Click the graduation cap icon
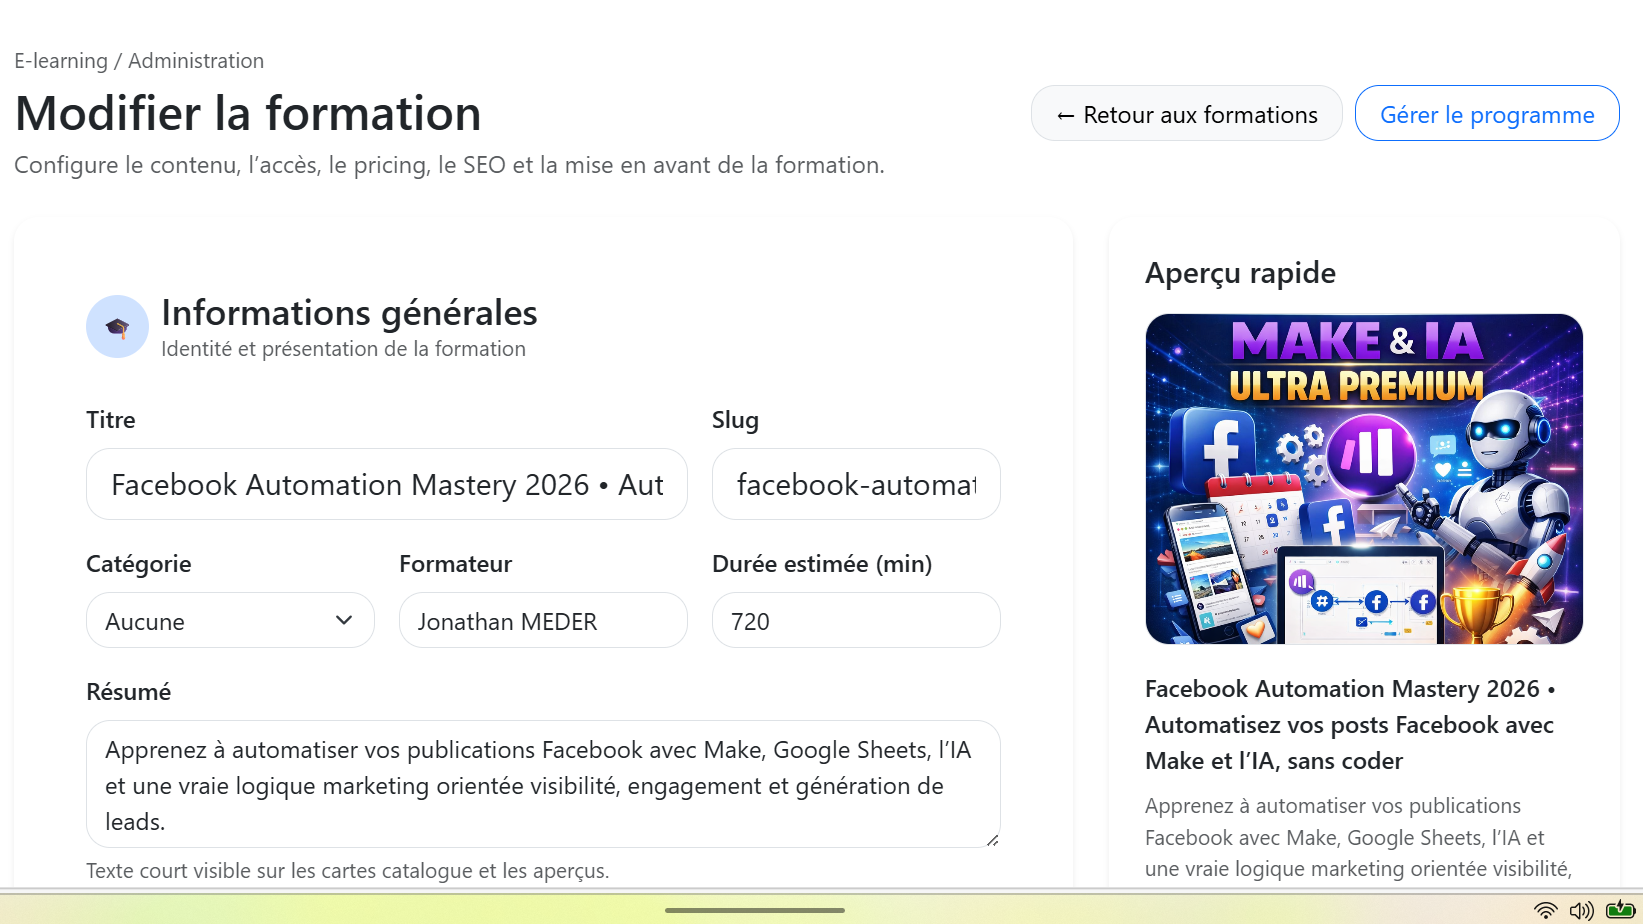 117,327
